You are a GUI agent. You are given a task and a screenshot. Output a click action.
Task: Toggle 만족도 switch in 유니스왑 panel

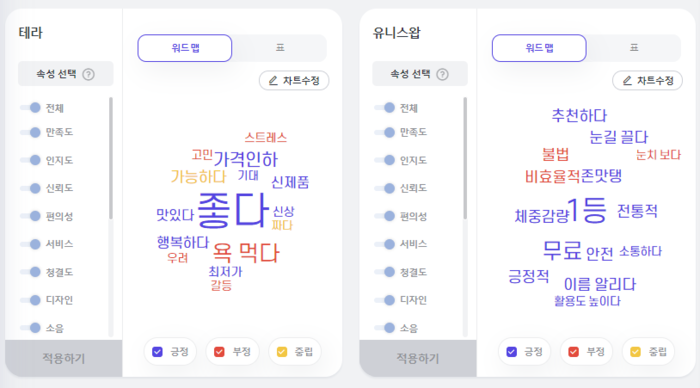pyautogui.click(x=385, y=132)
